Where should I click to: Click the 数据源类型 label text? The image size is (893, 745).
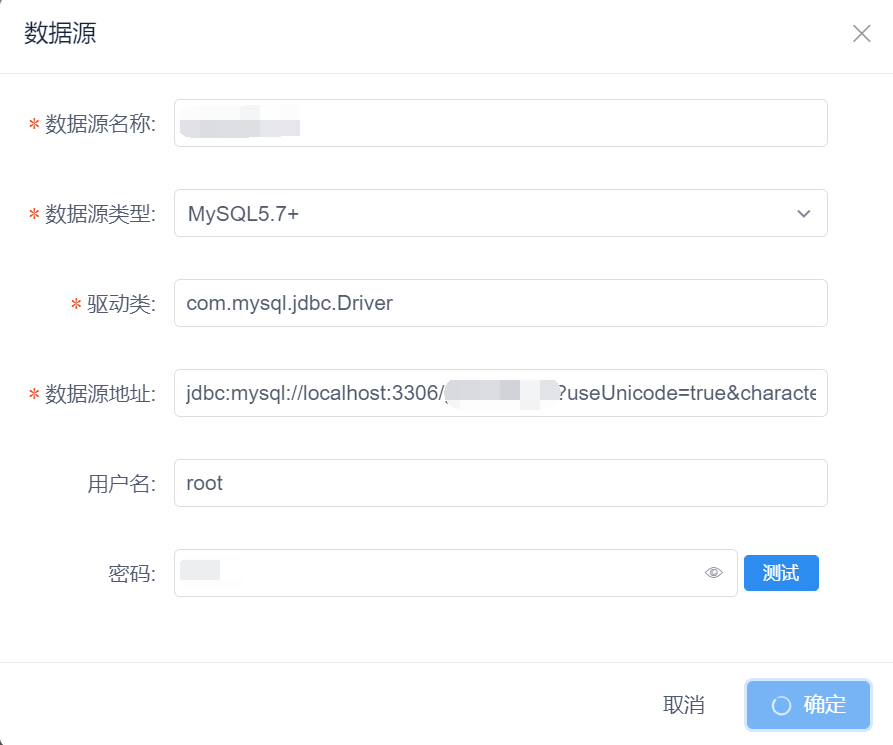click(100, 214)
